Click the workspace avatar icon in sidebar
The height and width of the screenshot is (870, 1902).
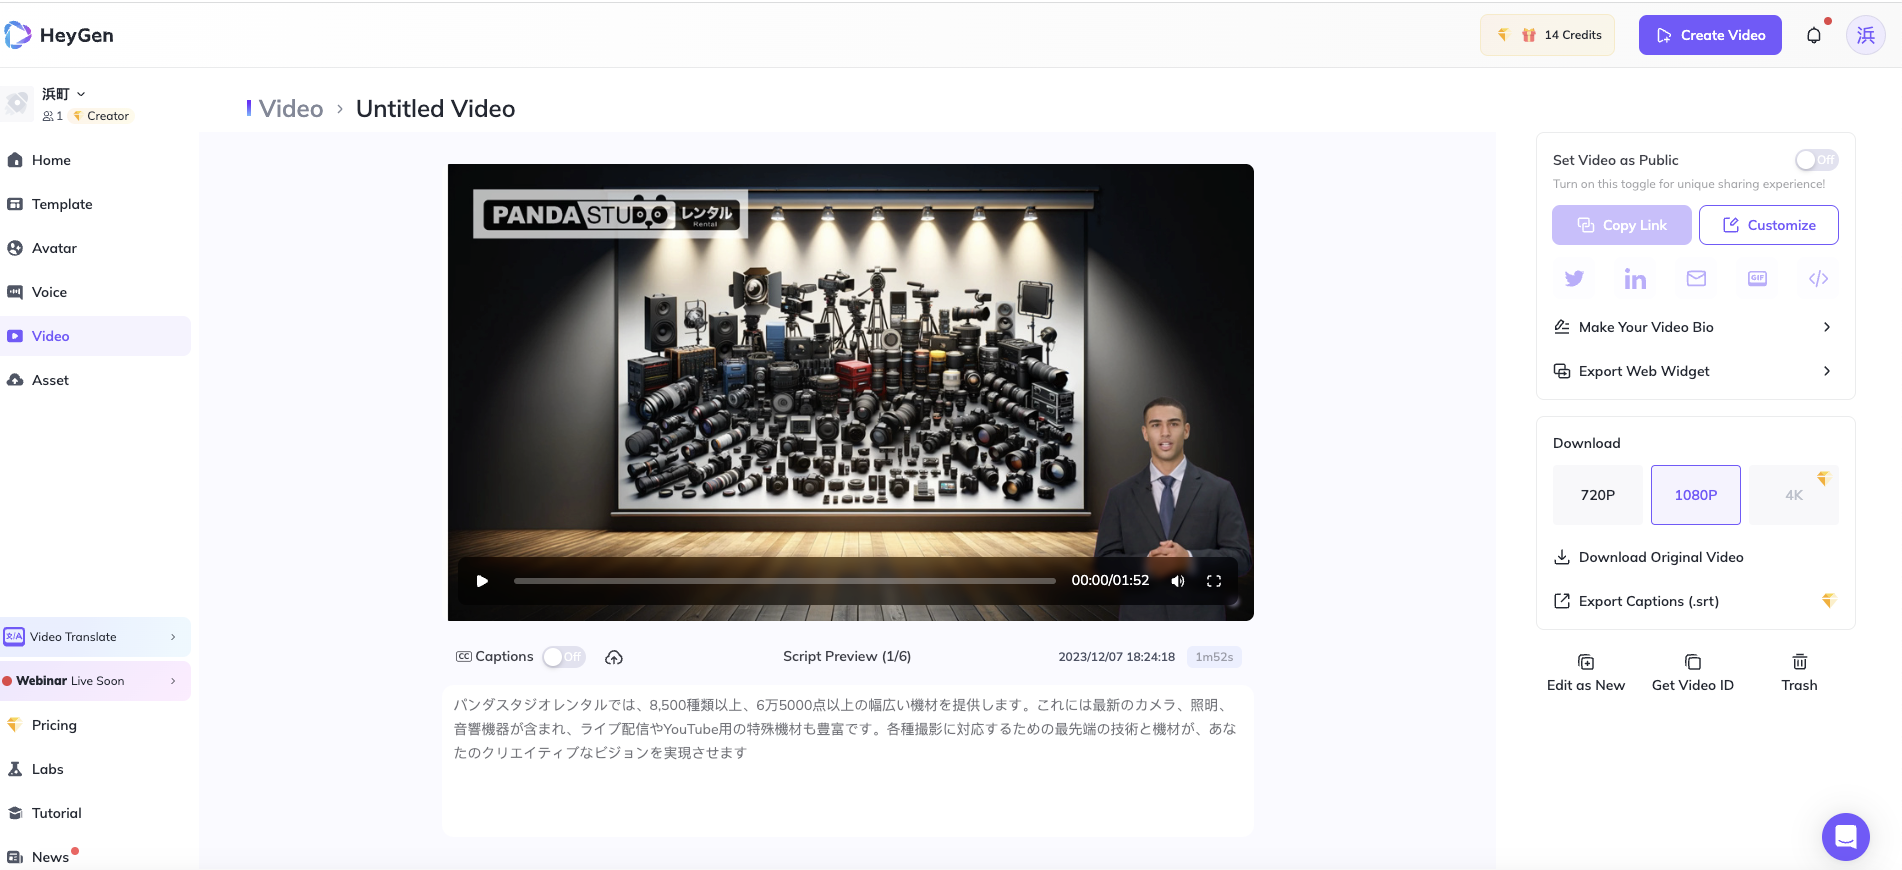(x=17, y=103)
